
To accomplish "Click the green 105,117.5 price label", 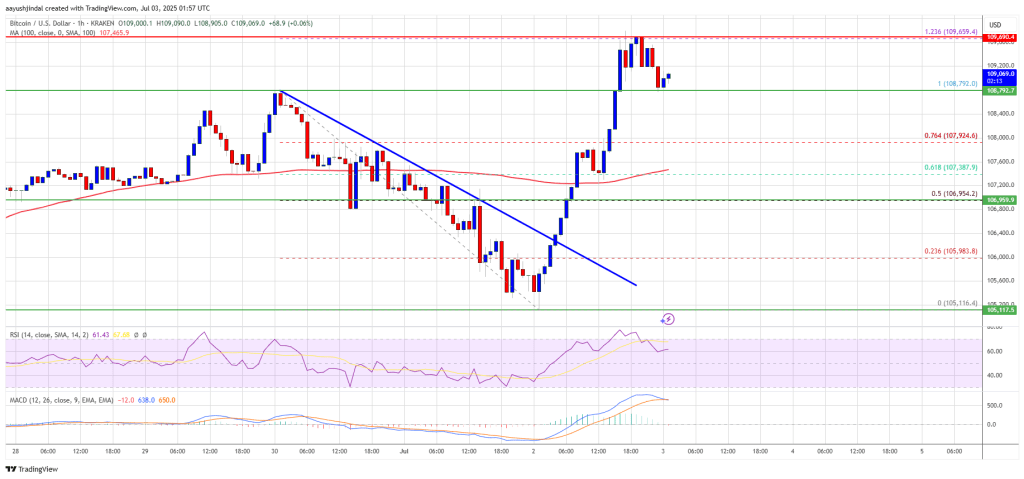I will click(1000, 310).
